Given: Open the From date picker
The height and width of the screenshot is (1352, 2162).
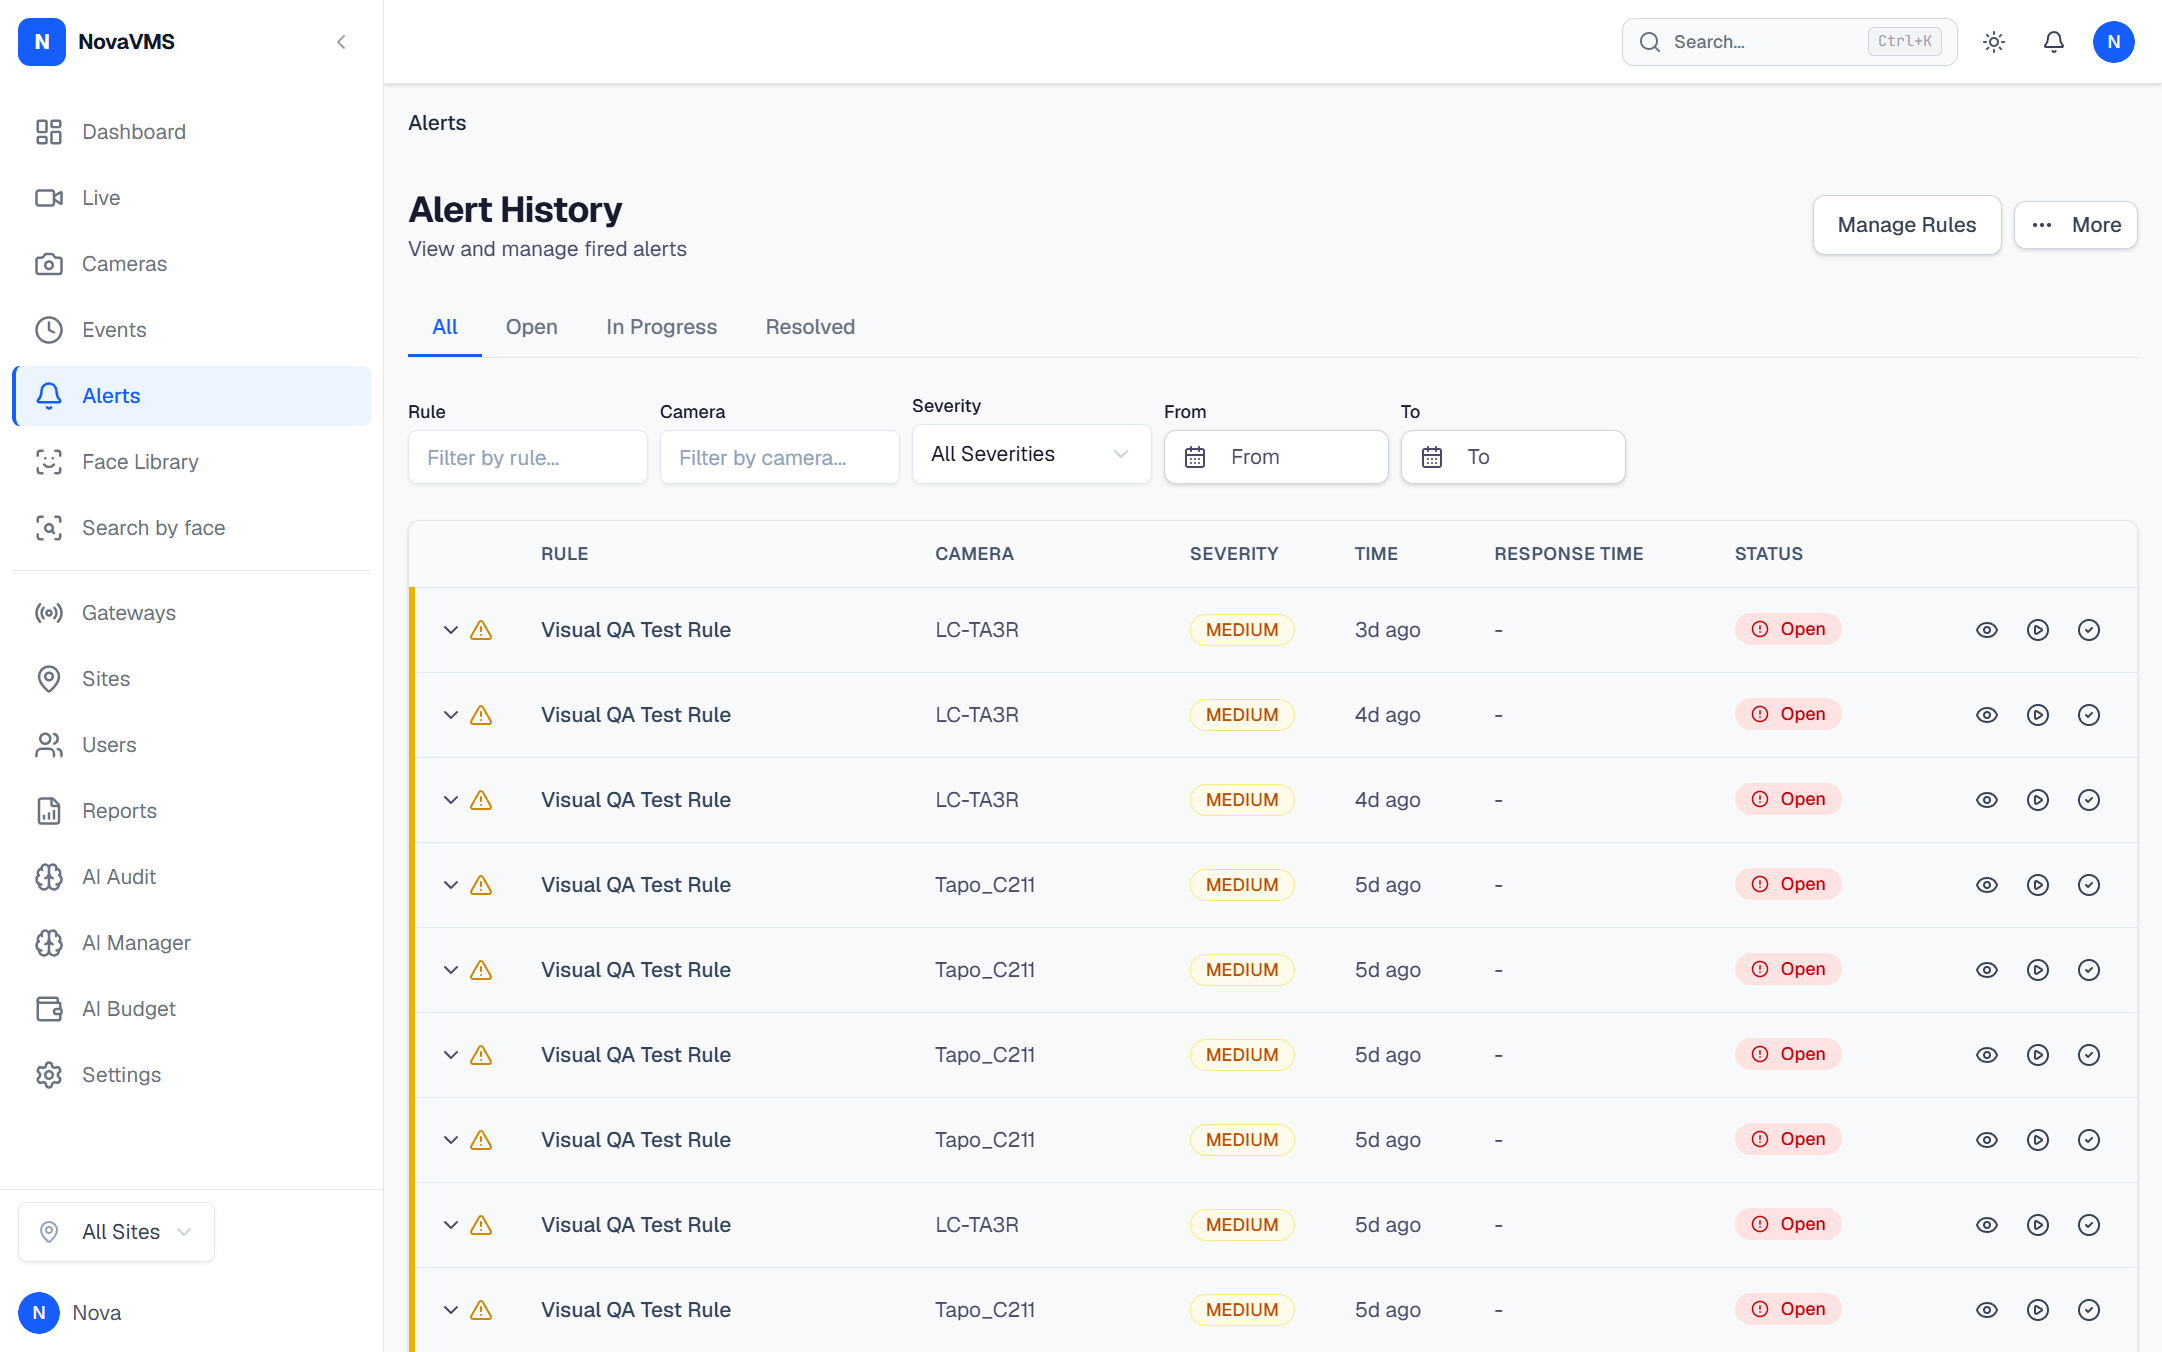Looking at the screenshot, I should pos(1276,457).
